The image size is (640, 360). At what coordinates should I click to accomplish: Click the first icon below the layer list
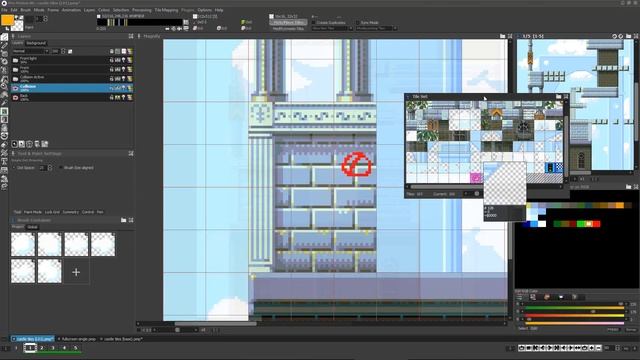coord(14,144)
